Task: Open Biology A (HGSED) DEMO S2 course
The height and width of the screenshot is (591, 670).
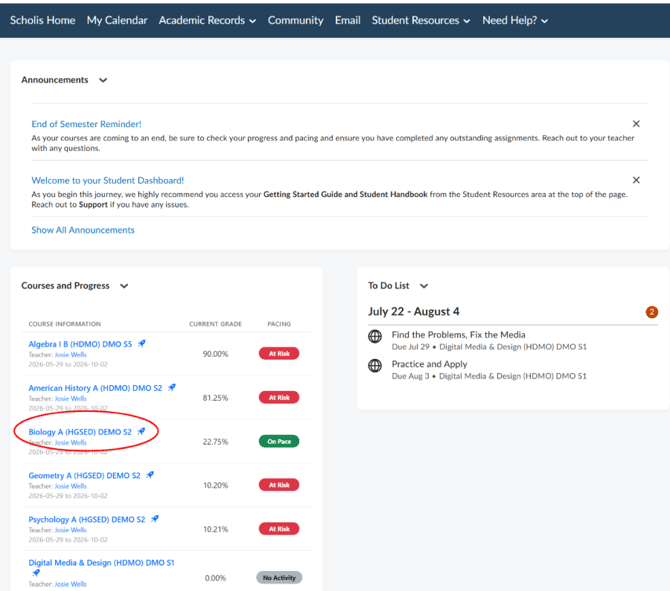Action: pyautogui.click(x=80, y=432)
